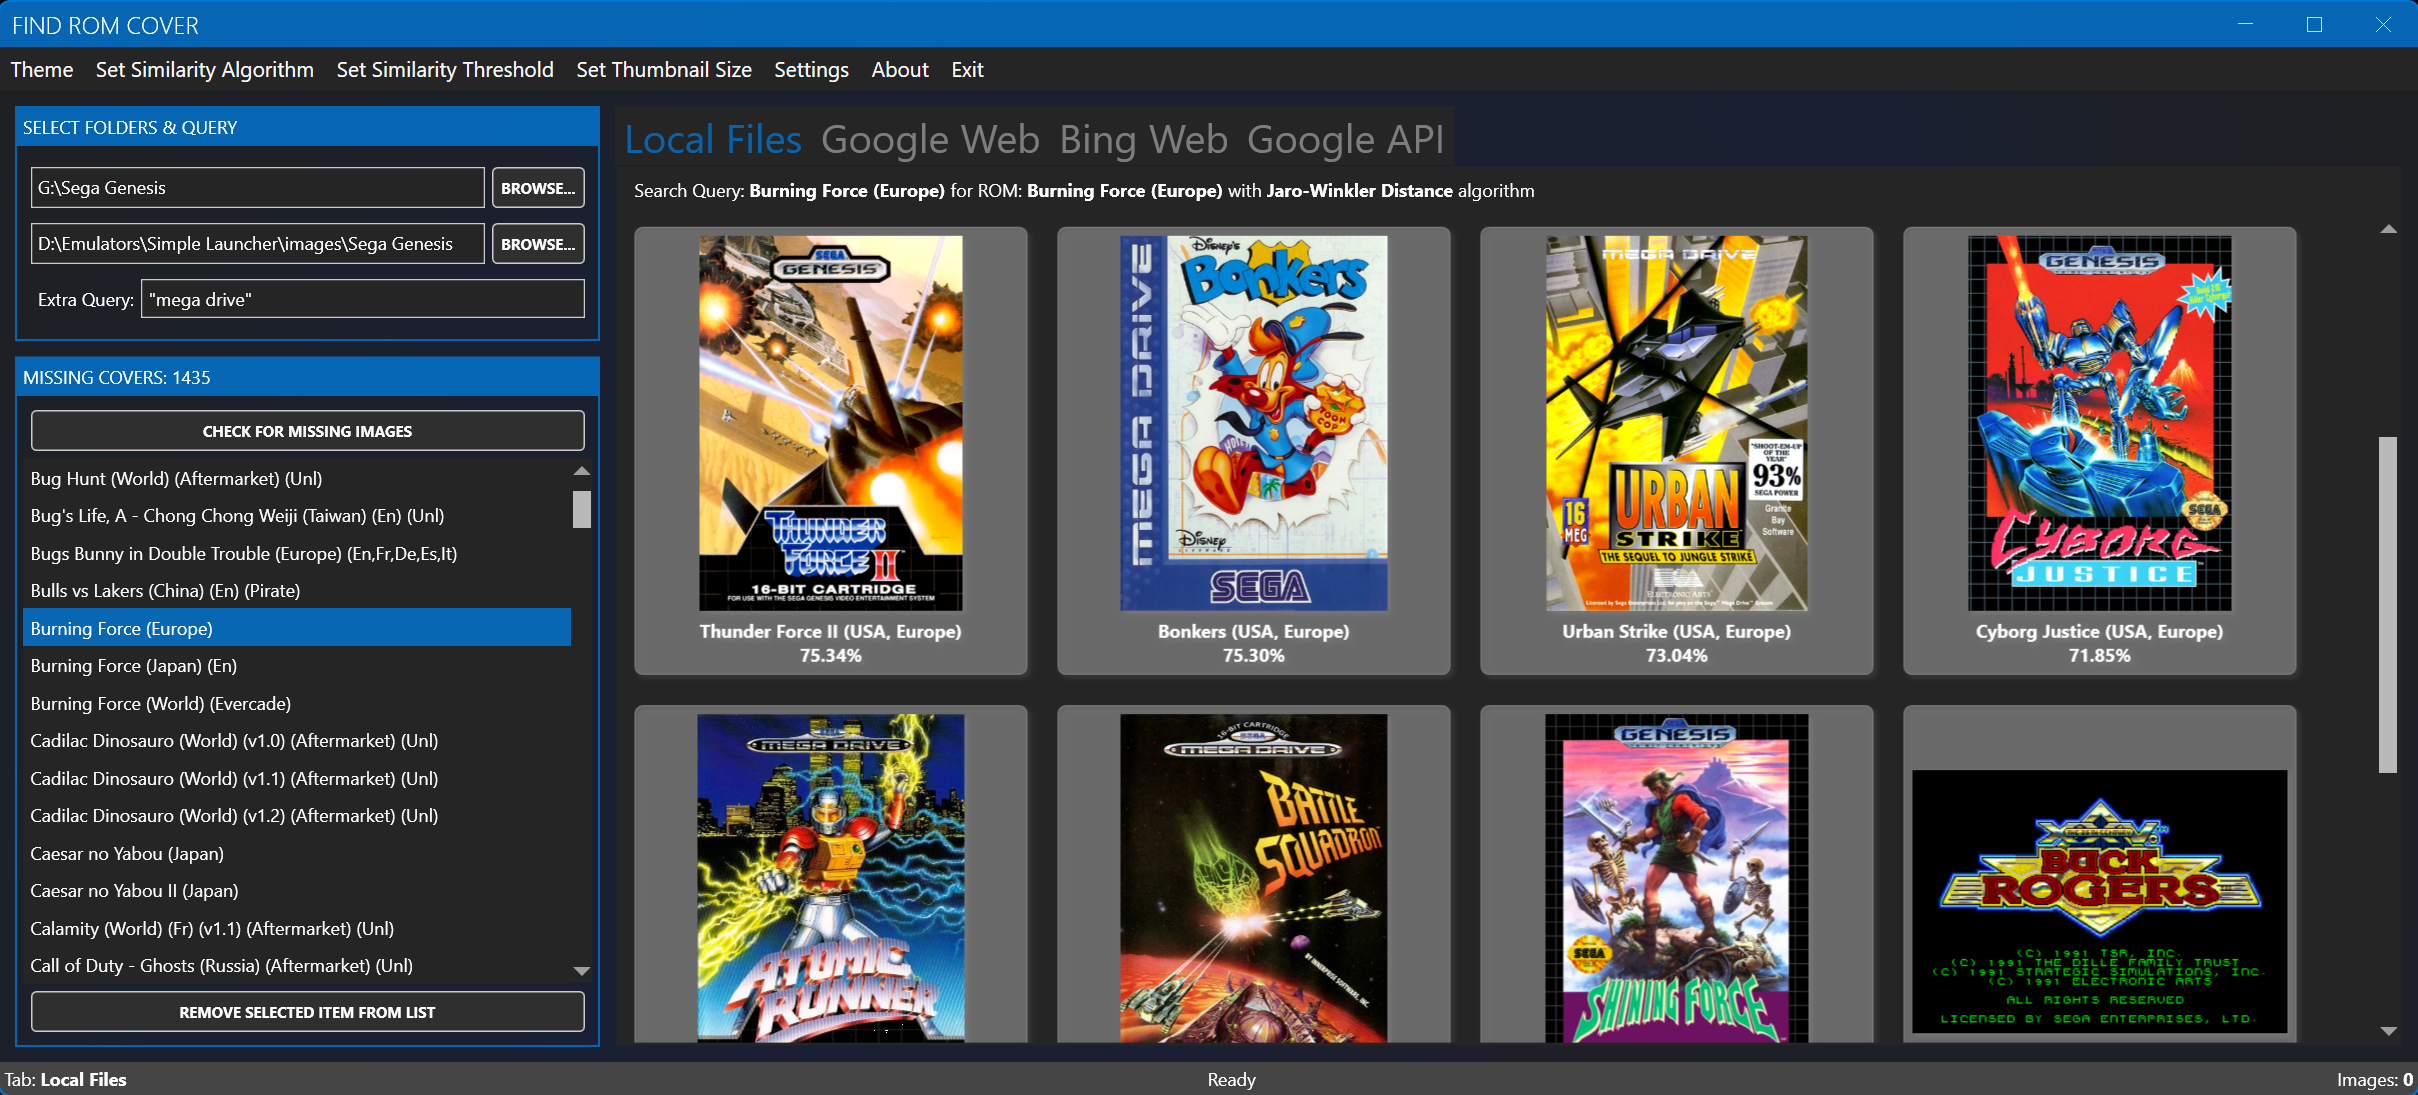The height and width of the screenshot is (1095, 2418).
Task: Select Calamity (World) (Fr) (v1.1) entry
Action: pos(297,929)
